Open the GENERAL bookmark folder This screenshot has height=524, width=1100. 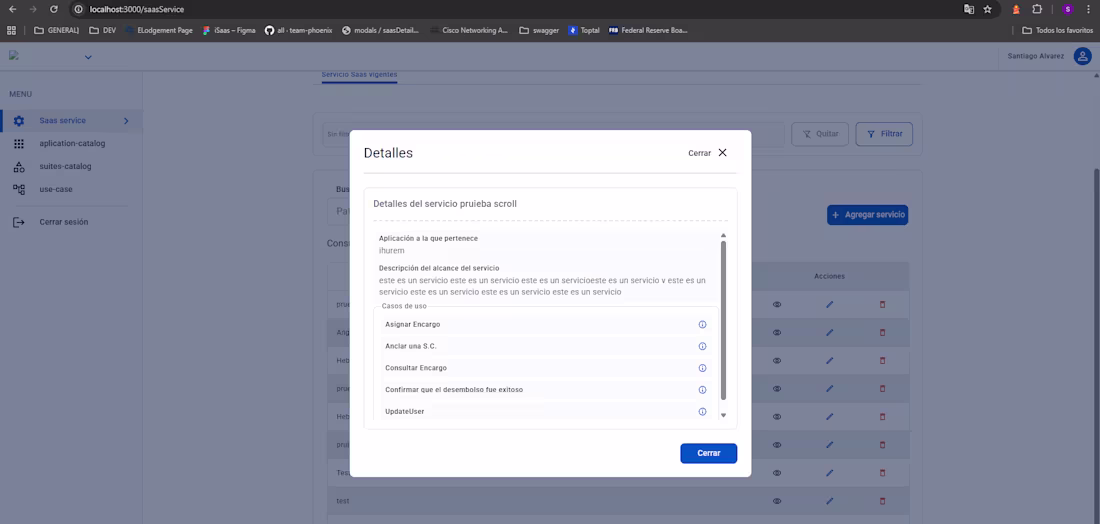55,30
